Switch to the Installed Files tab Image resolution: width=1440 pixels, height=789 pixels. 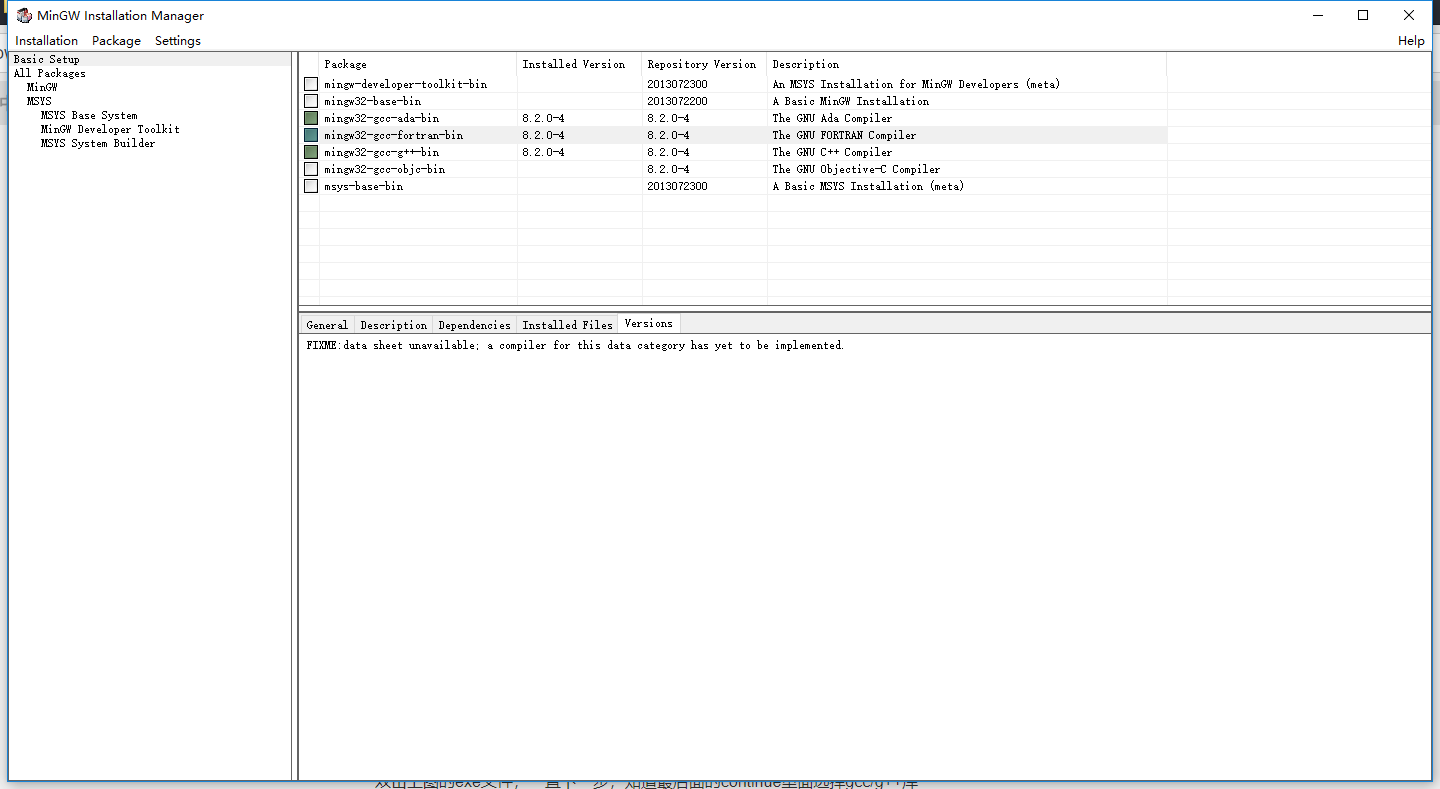click(x=567, y=325)
